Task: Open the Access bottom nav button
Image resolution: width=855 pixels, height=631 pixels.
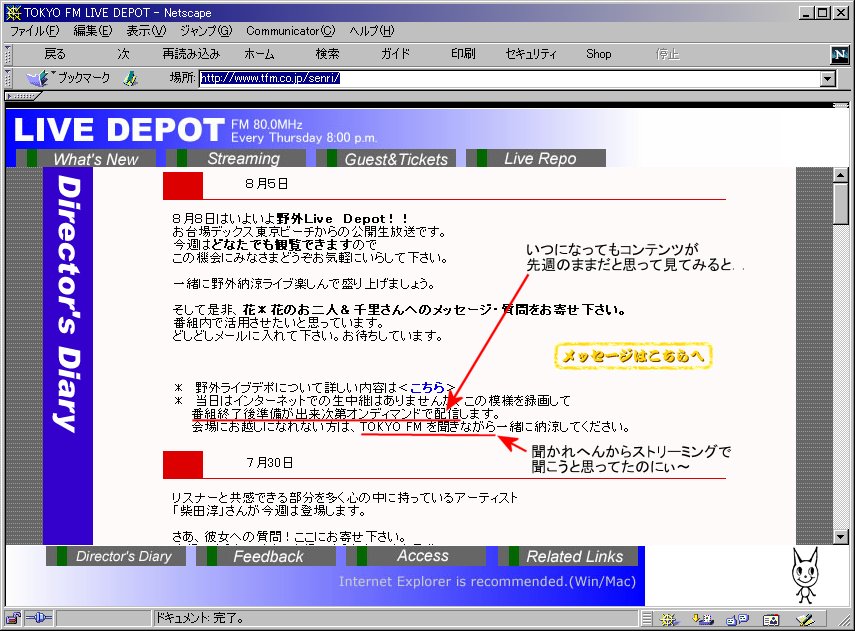Action: click(416, 556)
